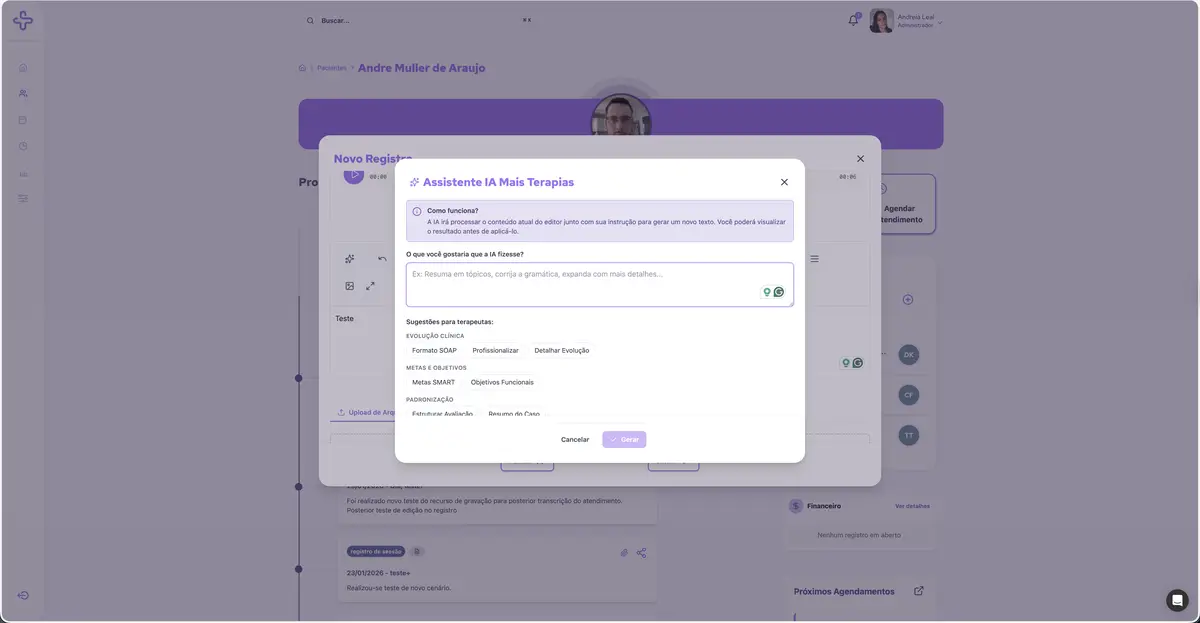
Task: Pick the Metas SMART suggestion chip
Action: [433, 382]
